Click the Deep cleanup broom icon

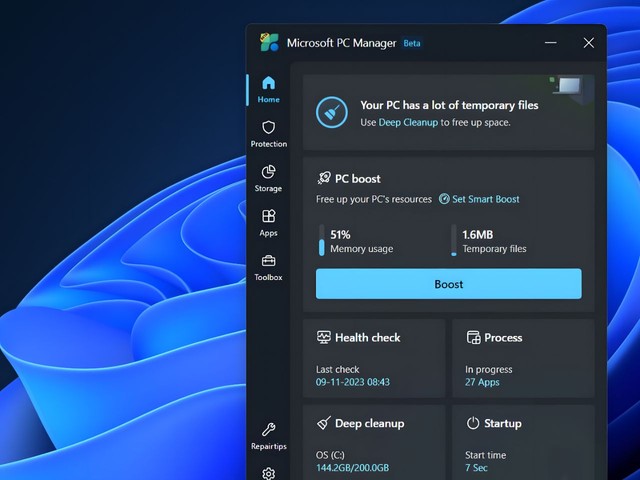[x=324, y=423]
